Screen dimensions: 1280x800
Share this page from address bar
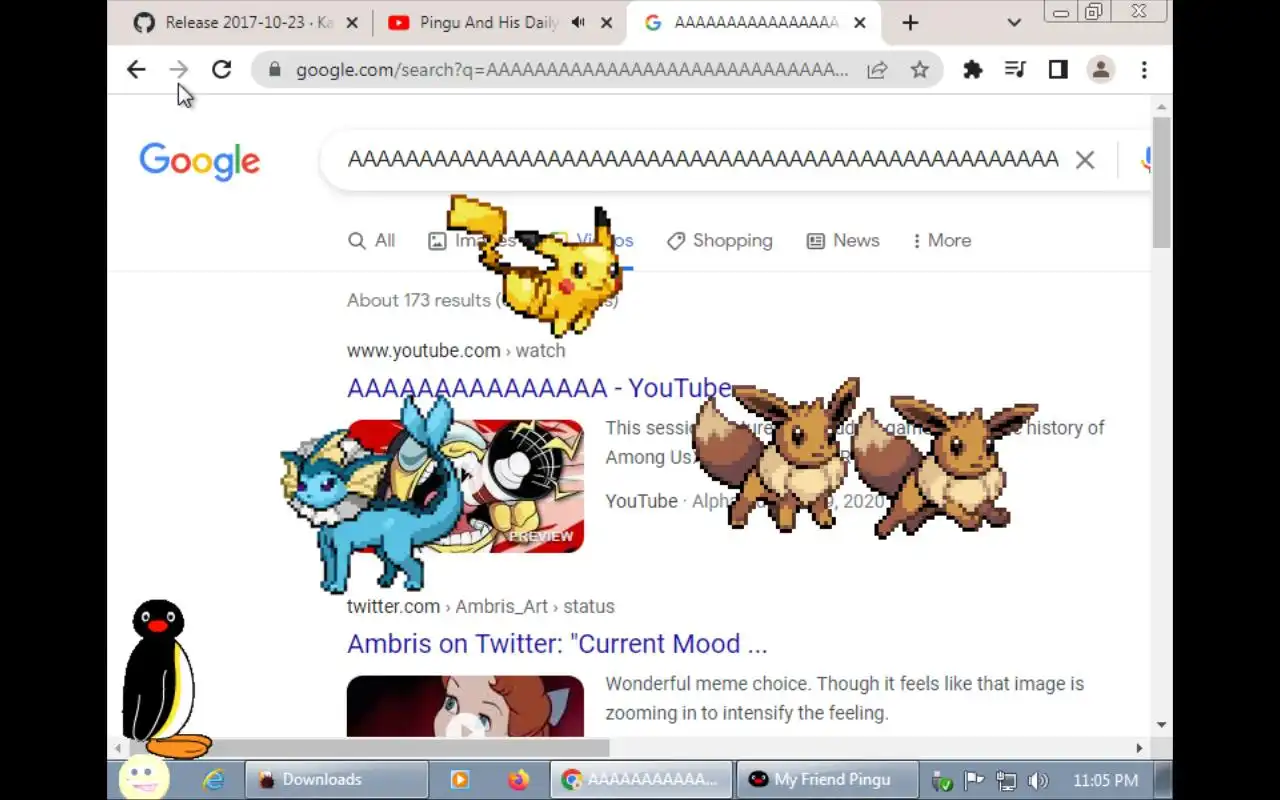pyautogui.click(x=877, y=69)
